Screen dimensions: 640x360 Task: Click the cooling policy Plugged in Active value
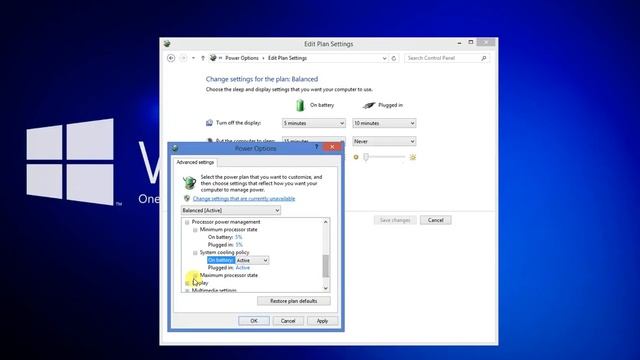242,268
